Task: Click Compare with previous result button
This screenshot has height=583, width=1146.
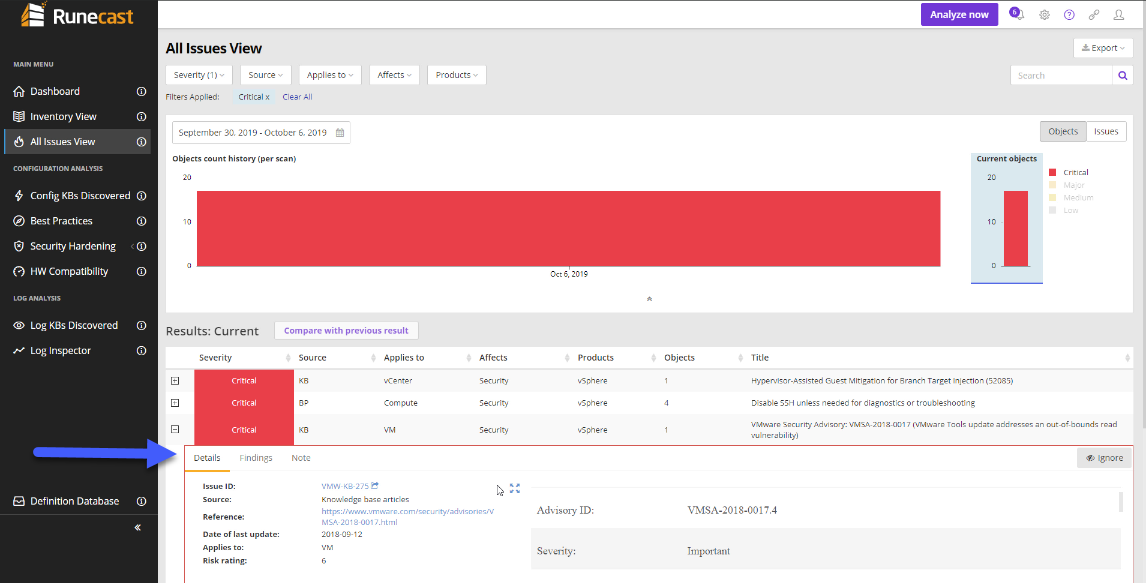Action: pyautogui.click(x=346, y=330)
